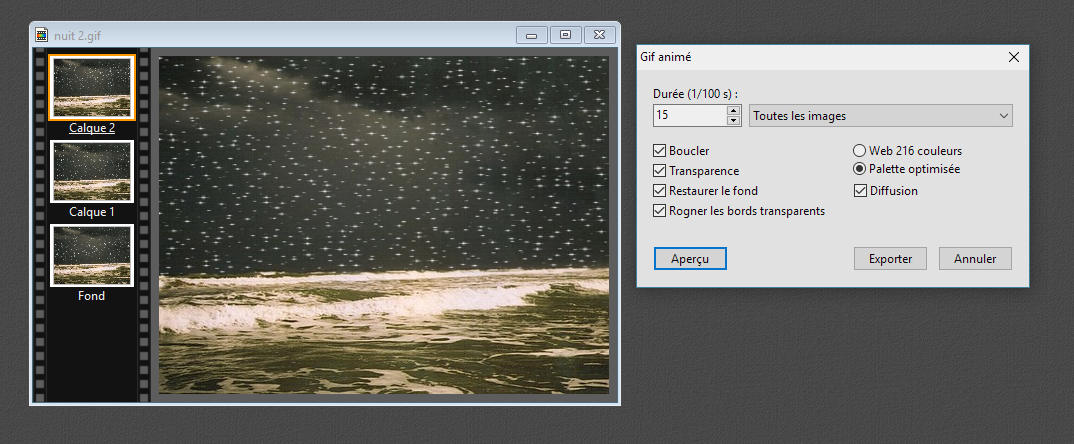Select the Fond layer thumbnail
Image resolution: width=1074 pixels, height=444 pixels.
point(91,256)
